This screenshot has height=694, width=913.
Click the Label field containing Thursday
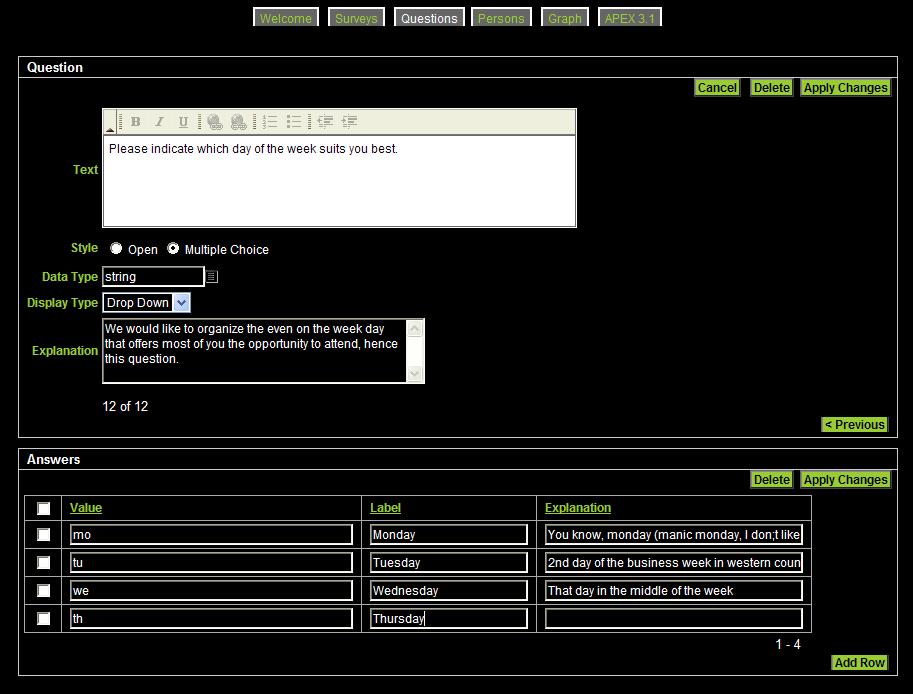pyautogui.click(x=449, y=618)
